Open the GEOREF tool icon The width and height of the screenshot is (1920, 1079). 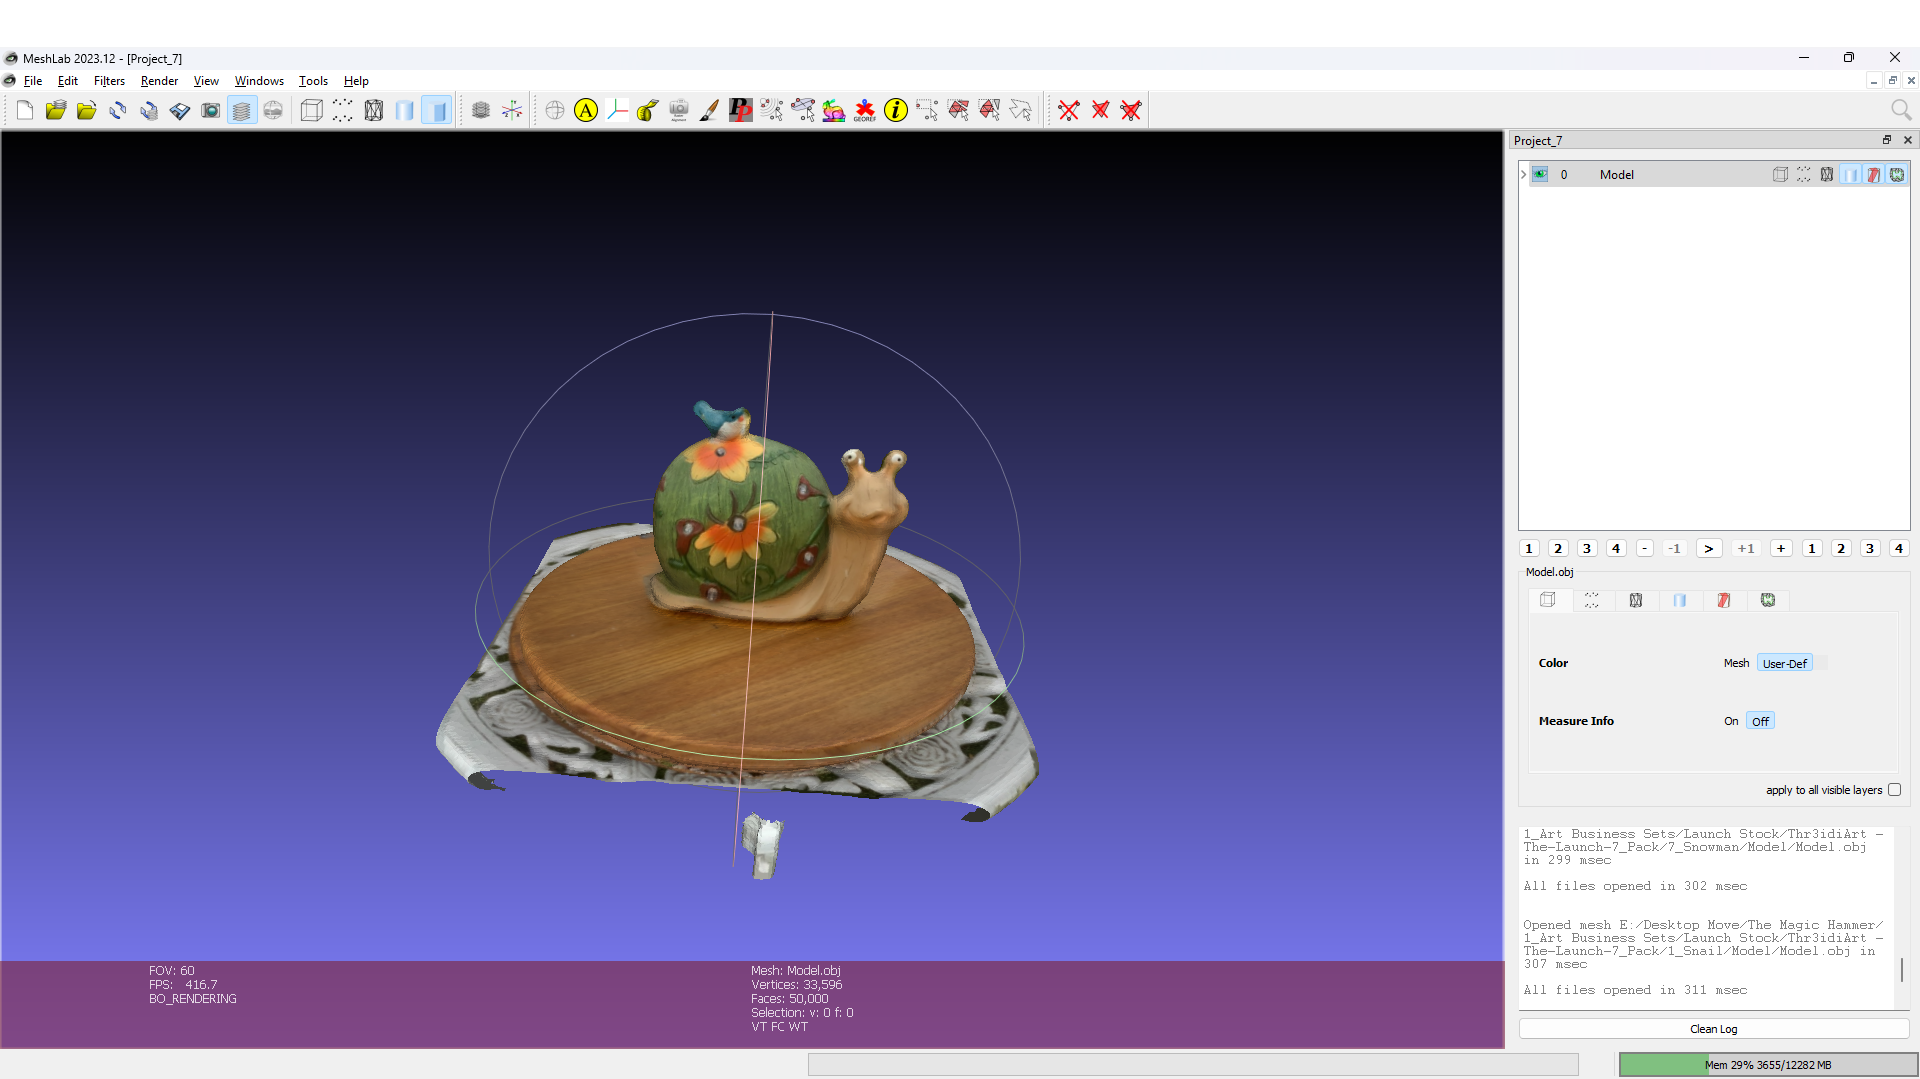[x=865, y=111]
